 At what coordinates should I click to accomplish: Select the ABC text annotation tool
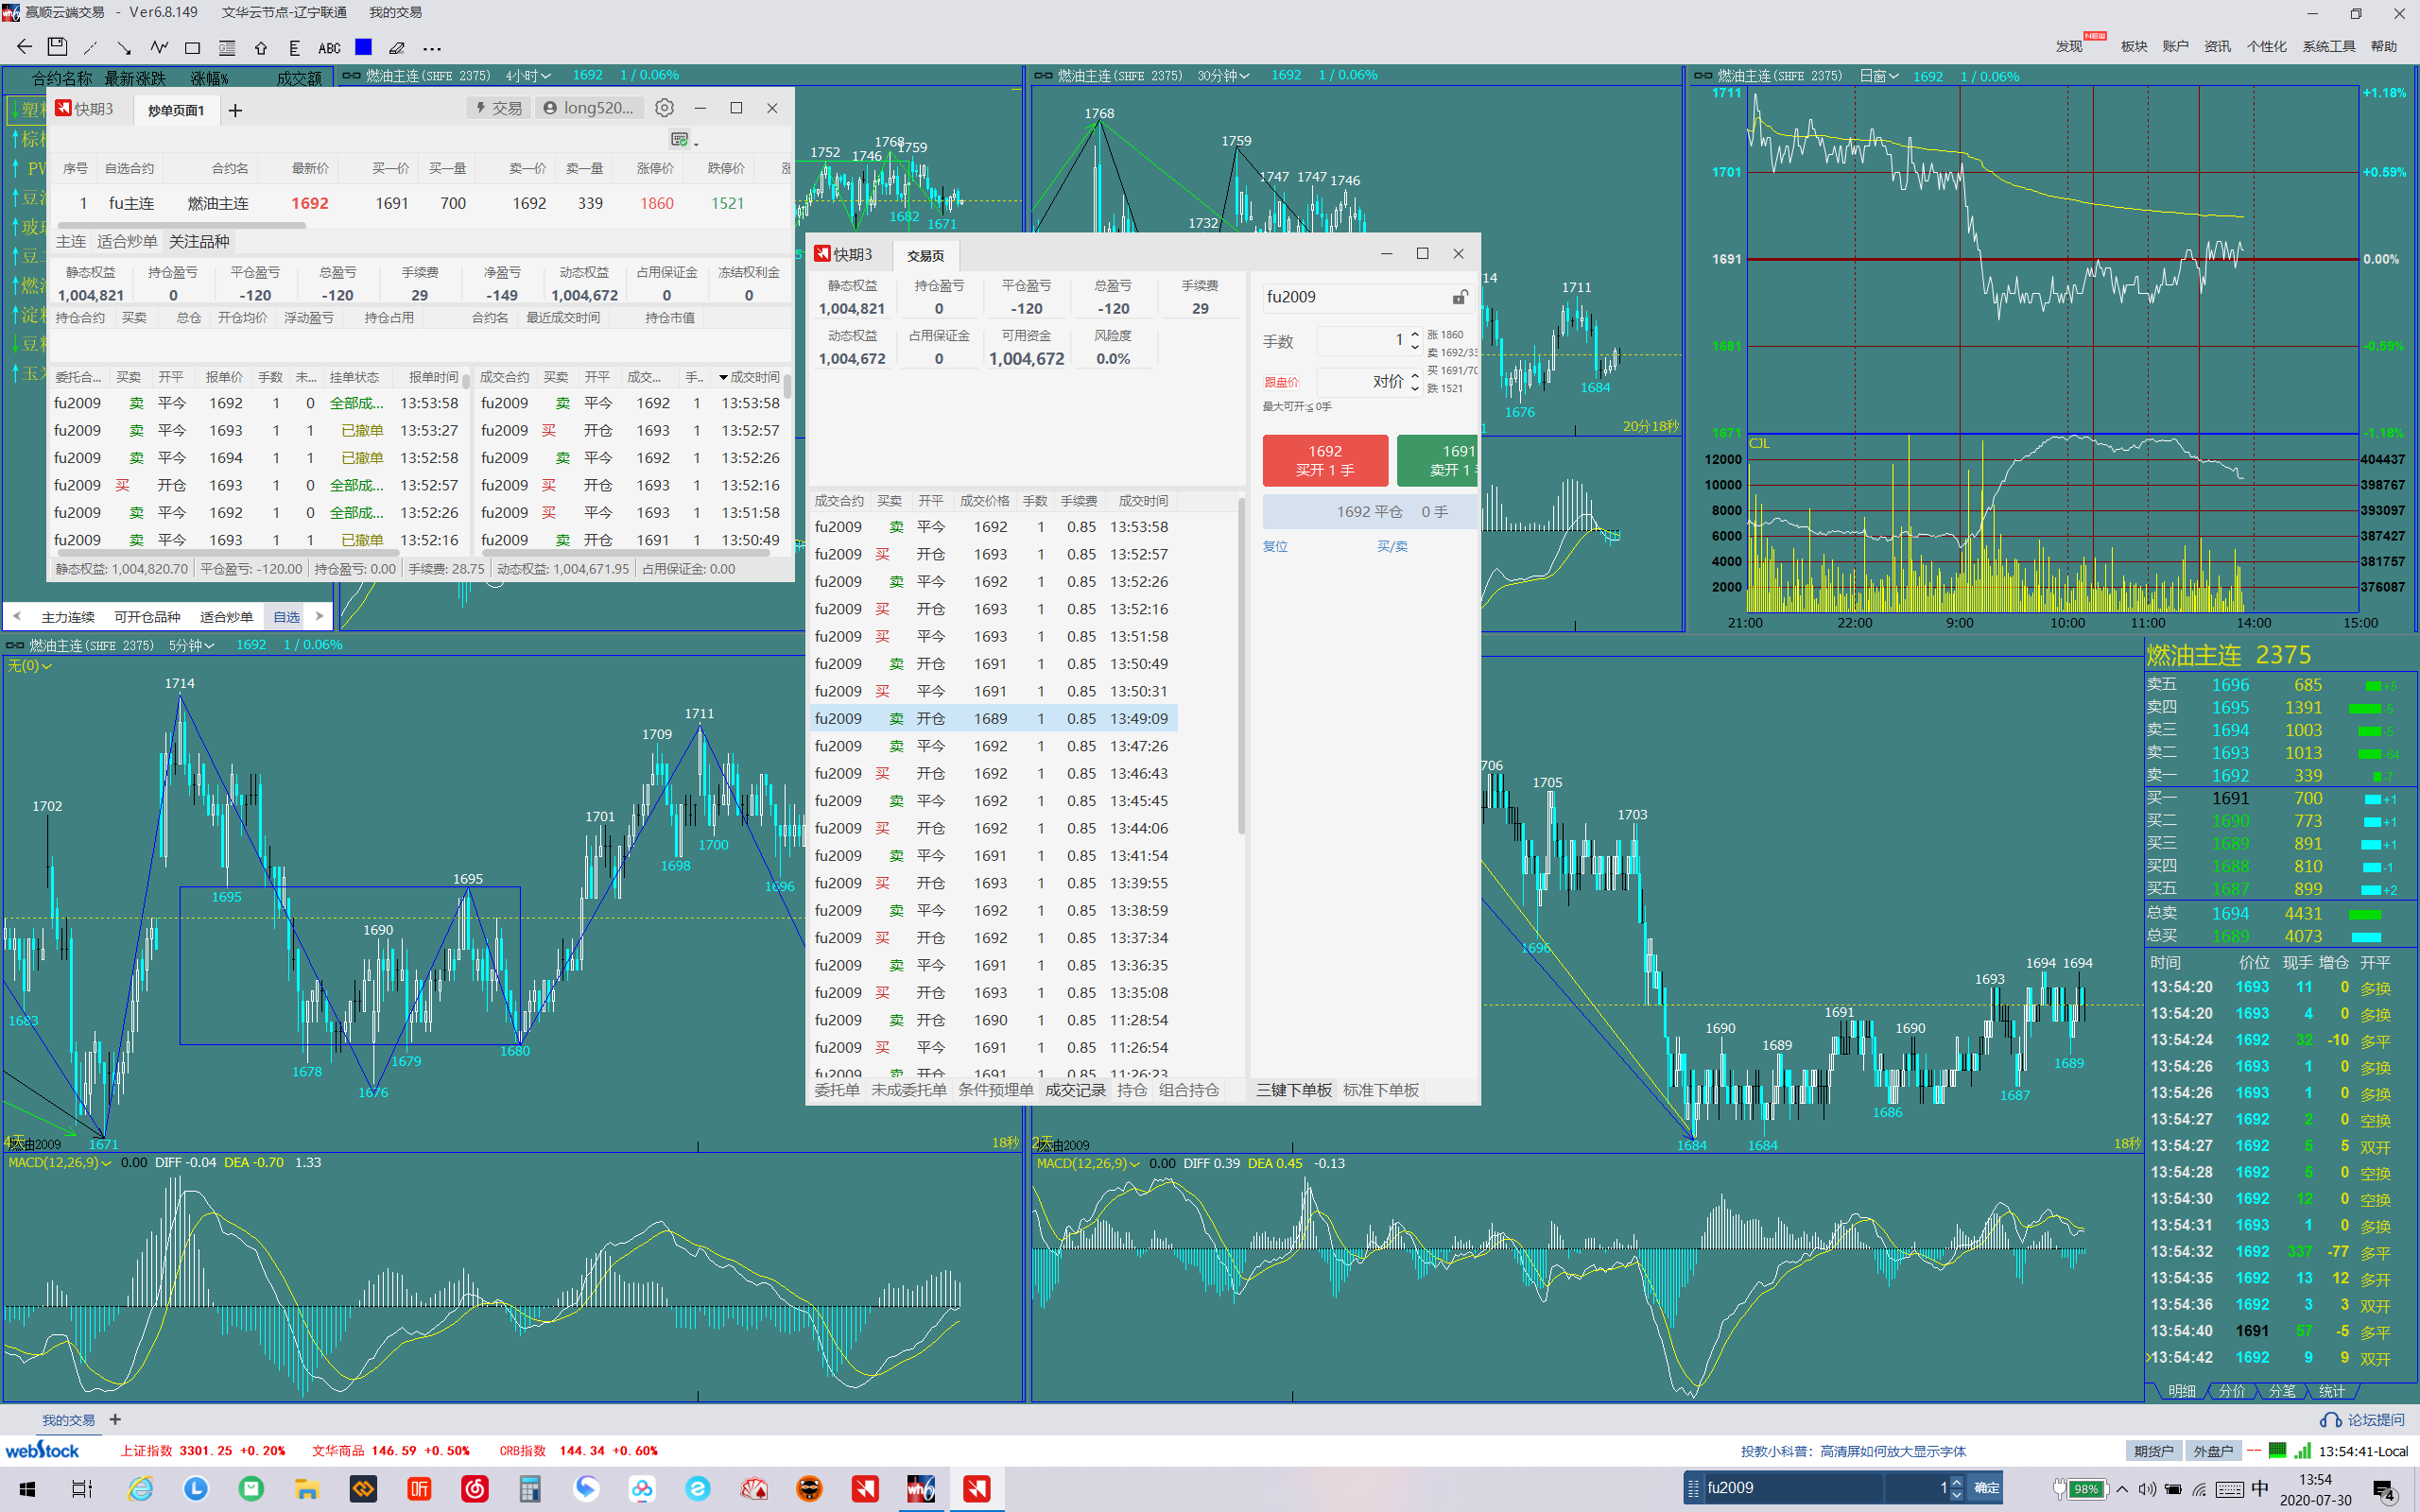click(329, 48)
